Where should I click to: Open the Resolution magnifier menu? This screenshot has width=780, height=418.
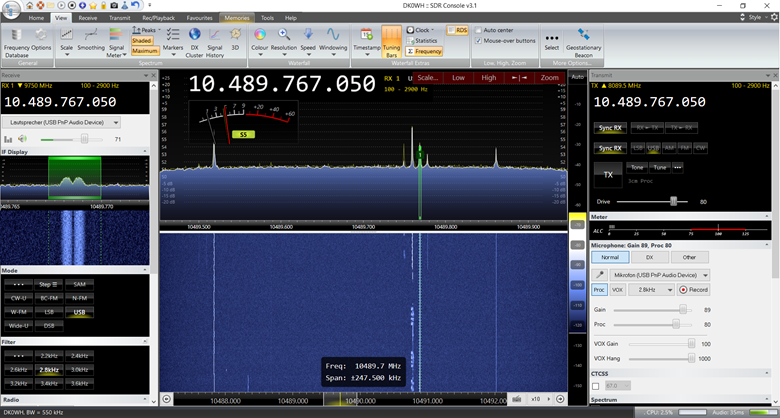[284, 42]
